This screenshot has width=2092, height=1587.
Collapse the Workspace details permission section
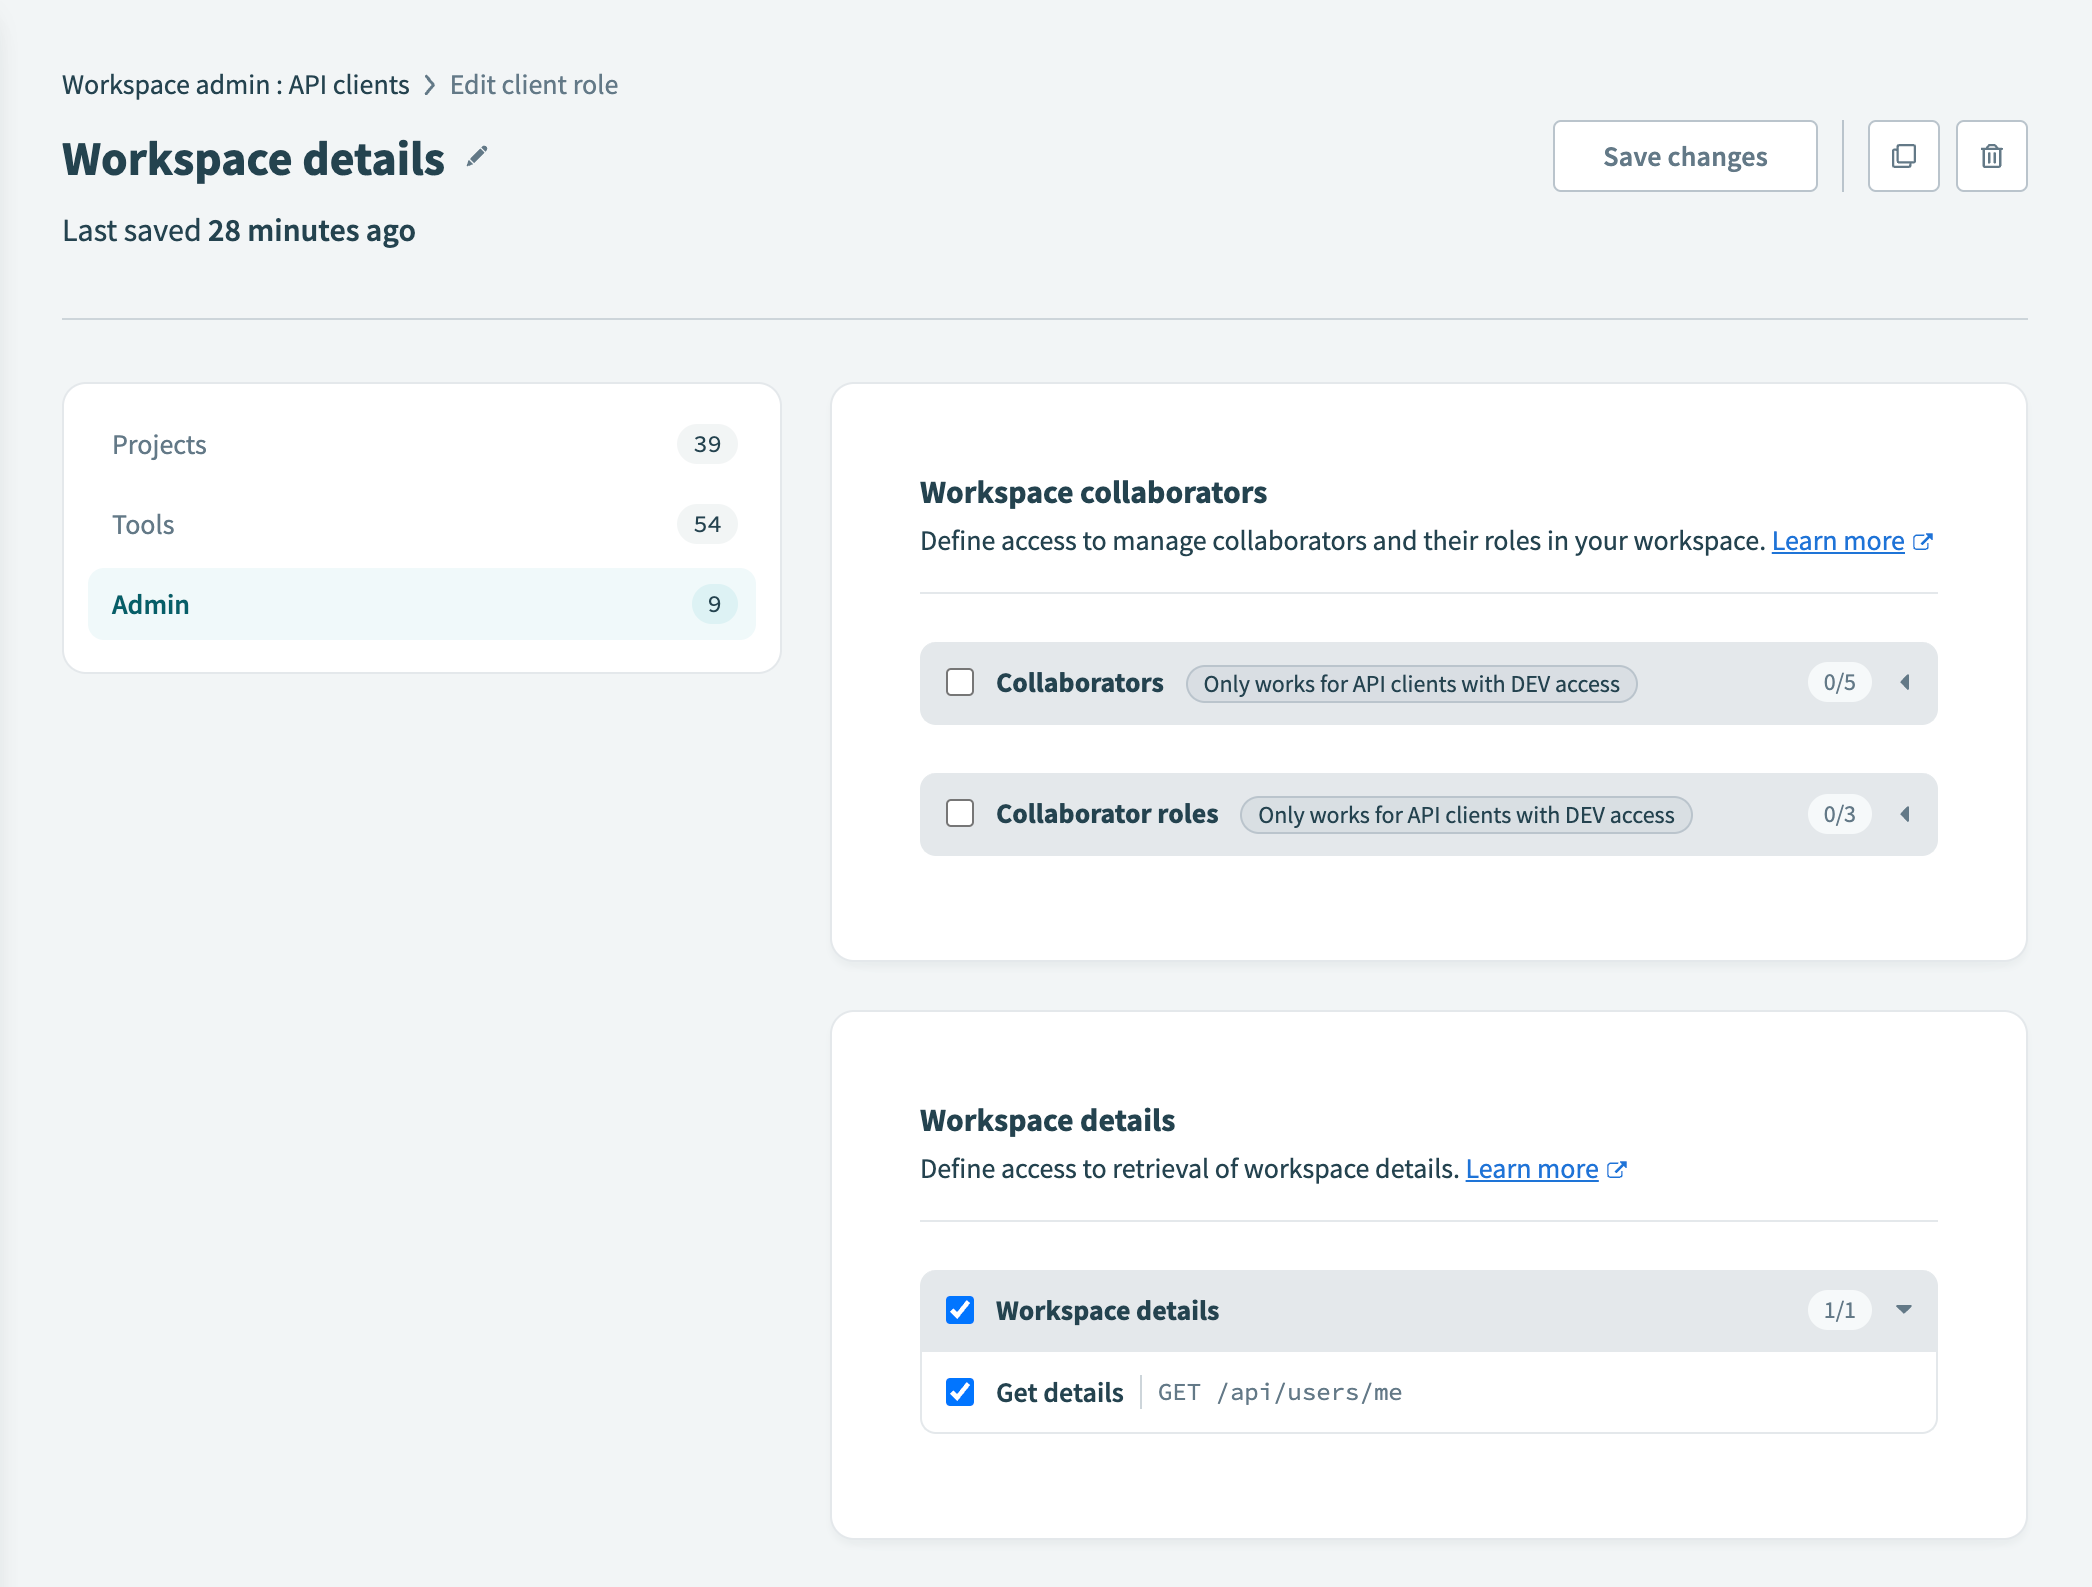(x=1903, y=1310)
